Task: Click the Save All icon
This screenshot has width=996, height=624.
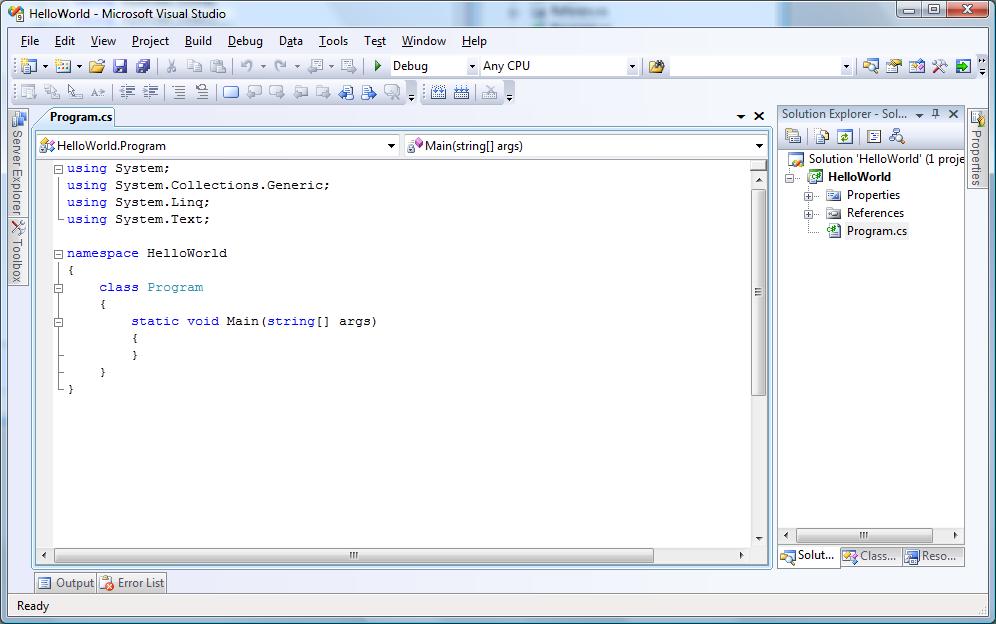Action: [143, 66]
